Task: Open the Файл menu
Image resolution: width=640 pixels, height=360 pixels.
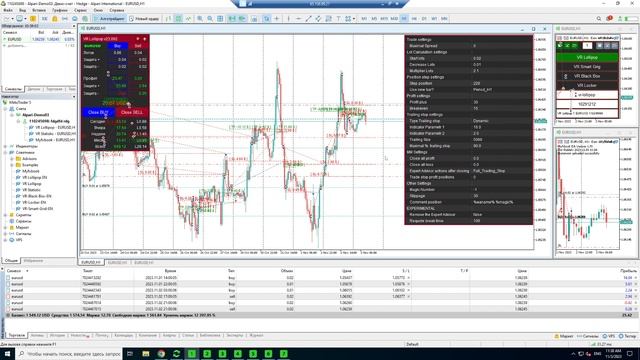Action: tap(8, 10)
